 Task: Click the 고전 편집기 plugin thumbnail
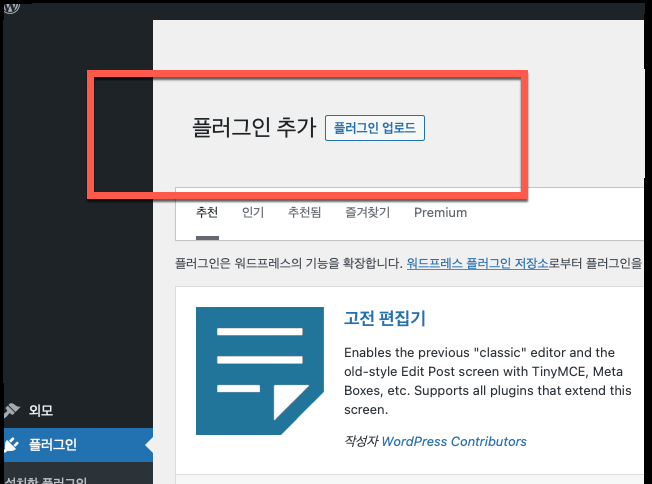[260, 371]
